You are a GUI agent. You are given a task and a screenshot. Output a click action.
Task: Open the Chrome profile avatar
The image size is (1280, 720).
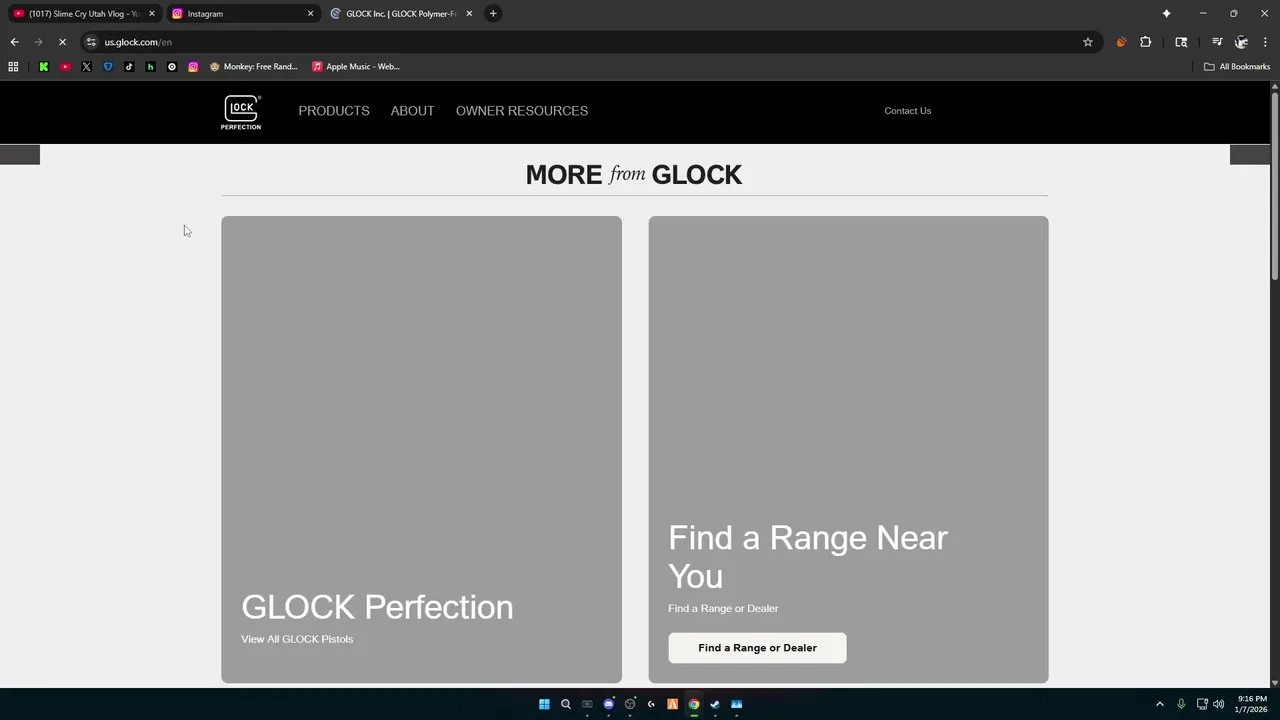(1241, 42)
